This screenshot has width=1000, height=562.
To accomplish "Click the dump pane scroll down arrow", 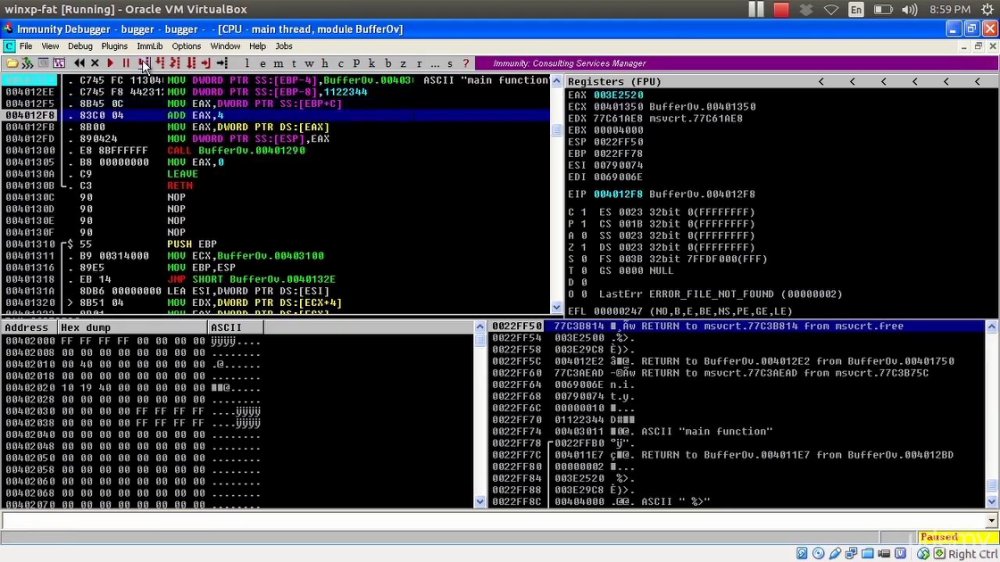I will click(x=480, y=502).
